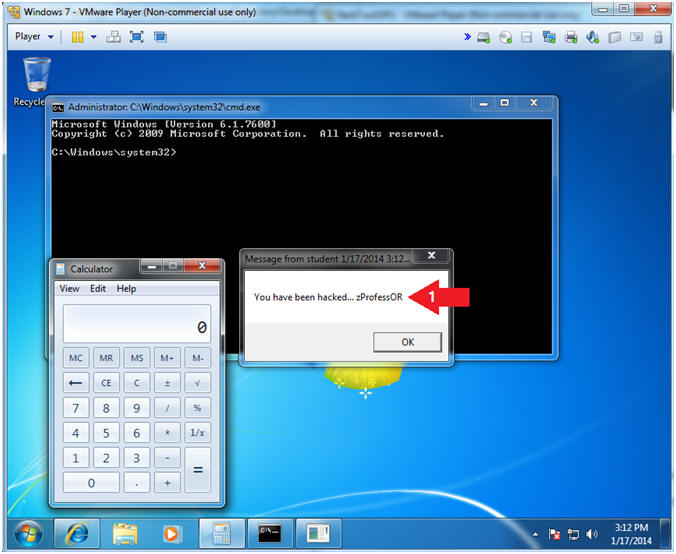Click the square root calculator button
Viewport: 676px width, 554px height.
point(197,383)
